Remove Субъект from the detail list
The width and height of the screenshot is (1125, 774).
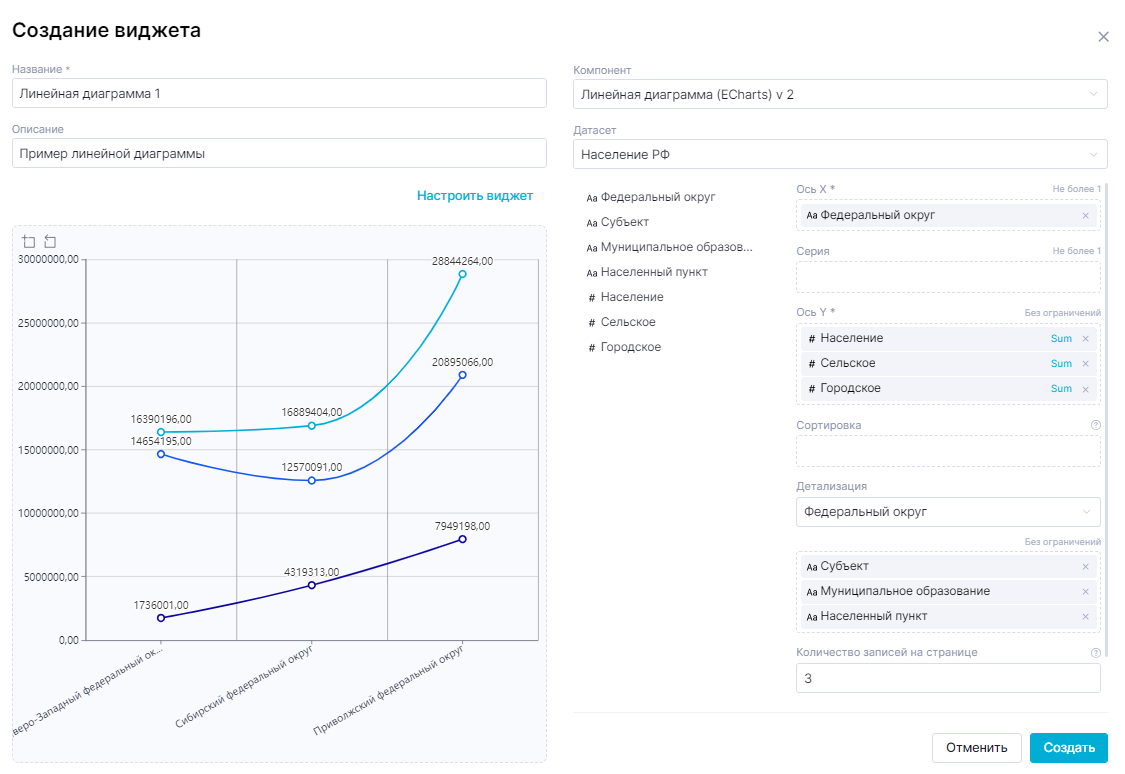(1085, 566)
